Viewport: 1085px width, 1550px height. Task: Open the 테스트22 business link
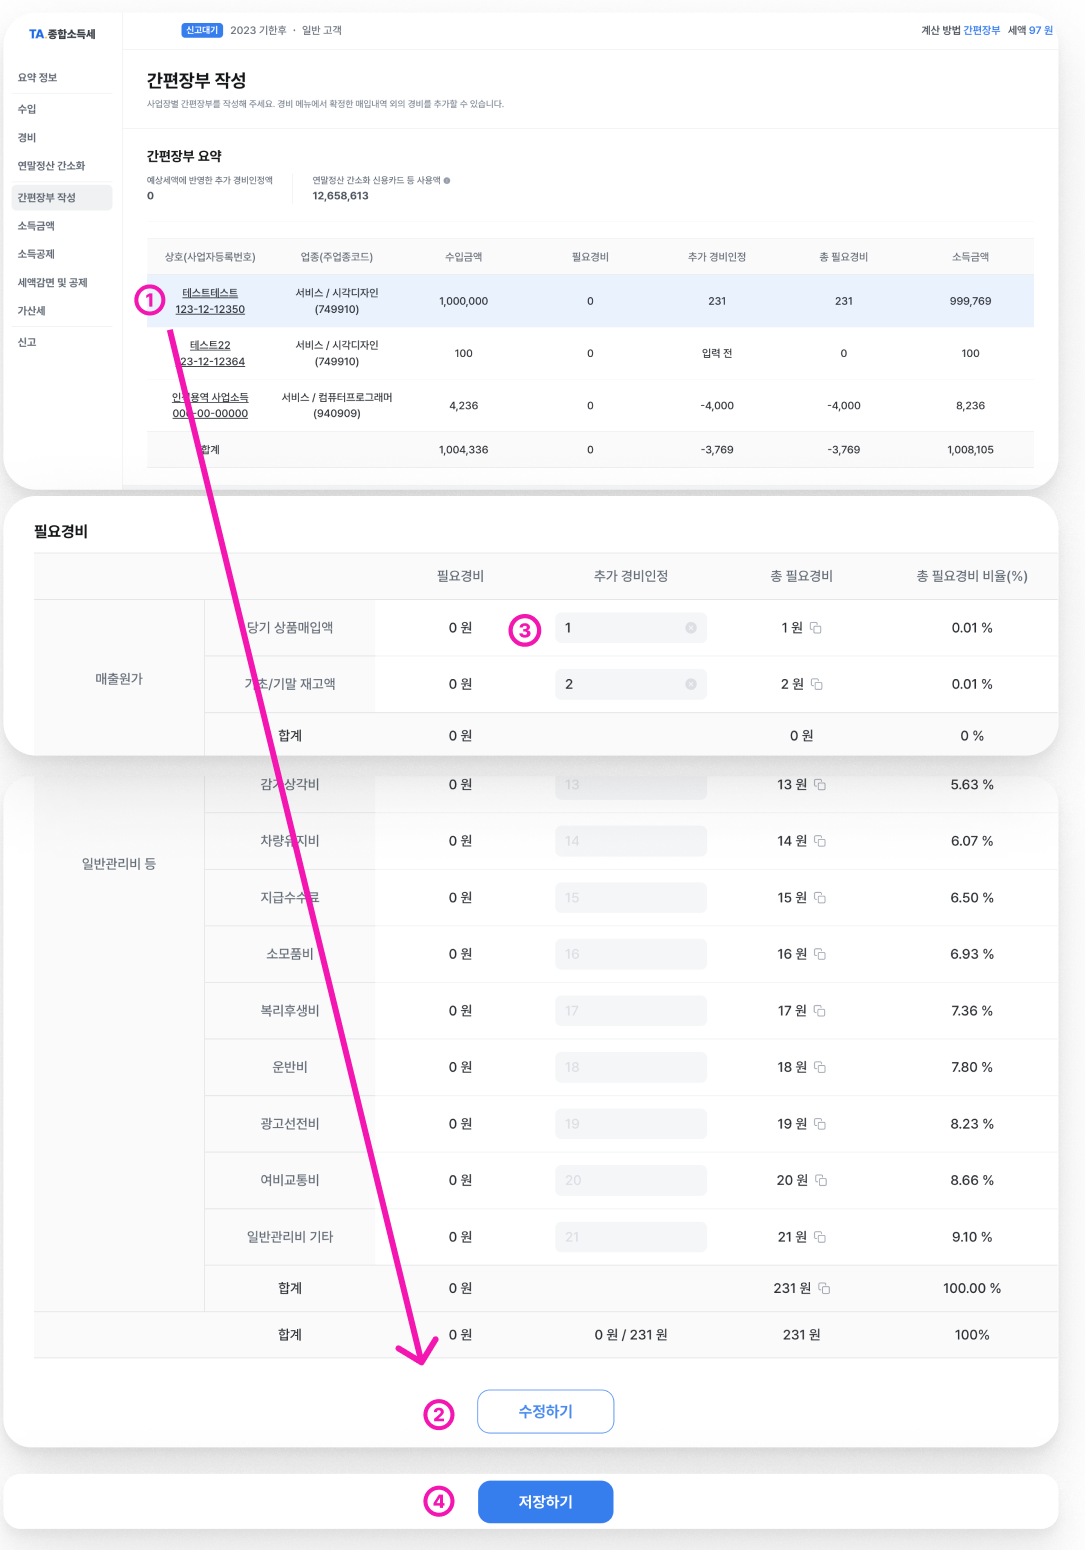click(210, 353)
